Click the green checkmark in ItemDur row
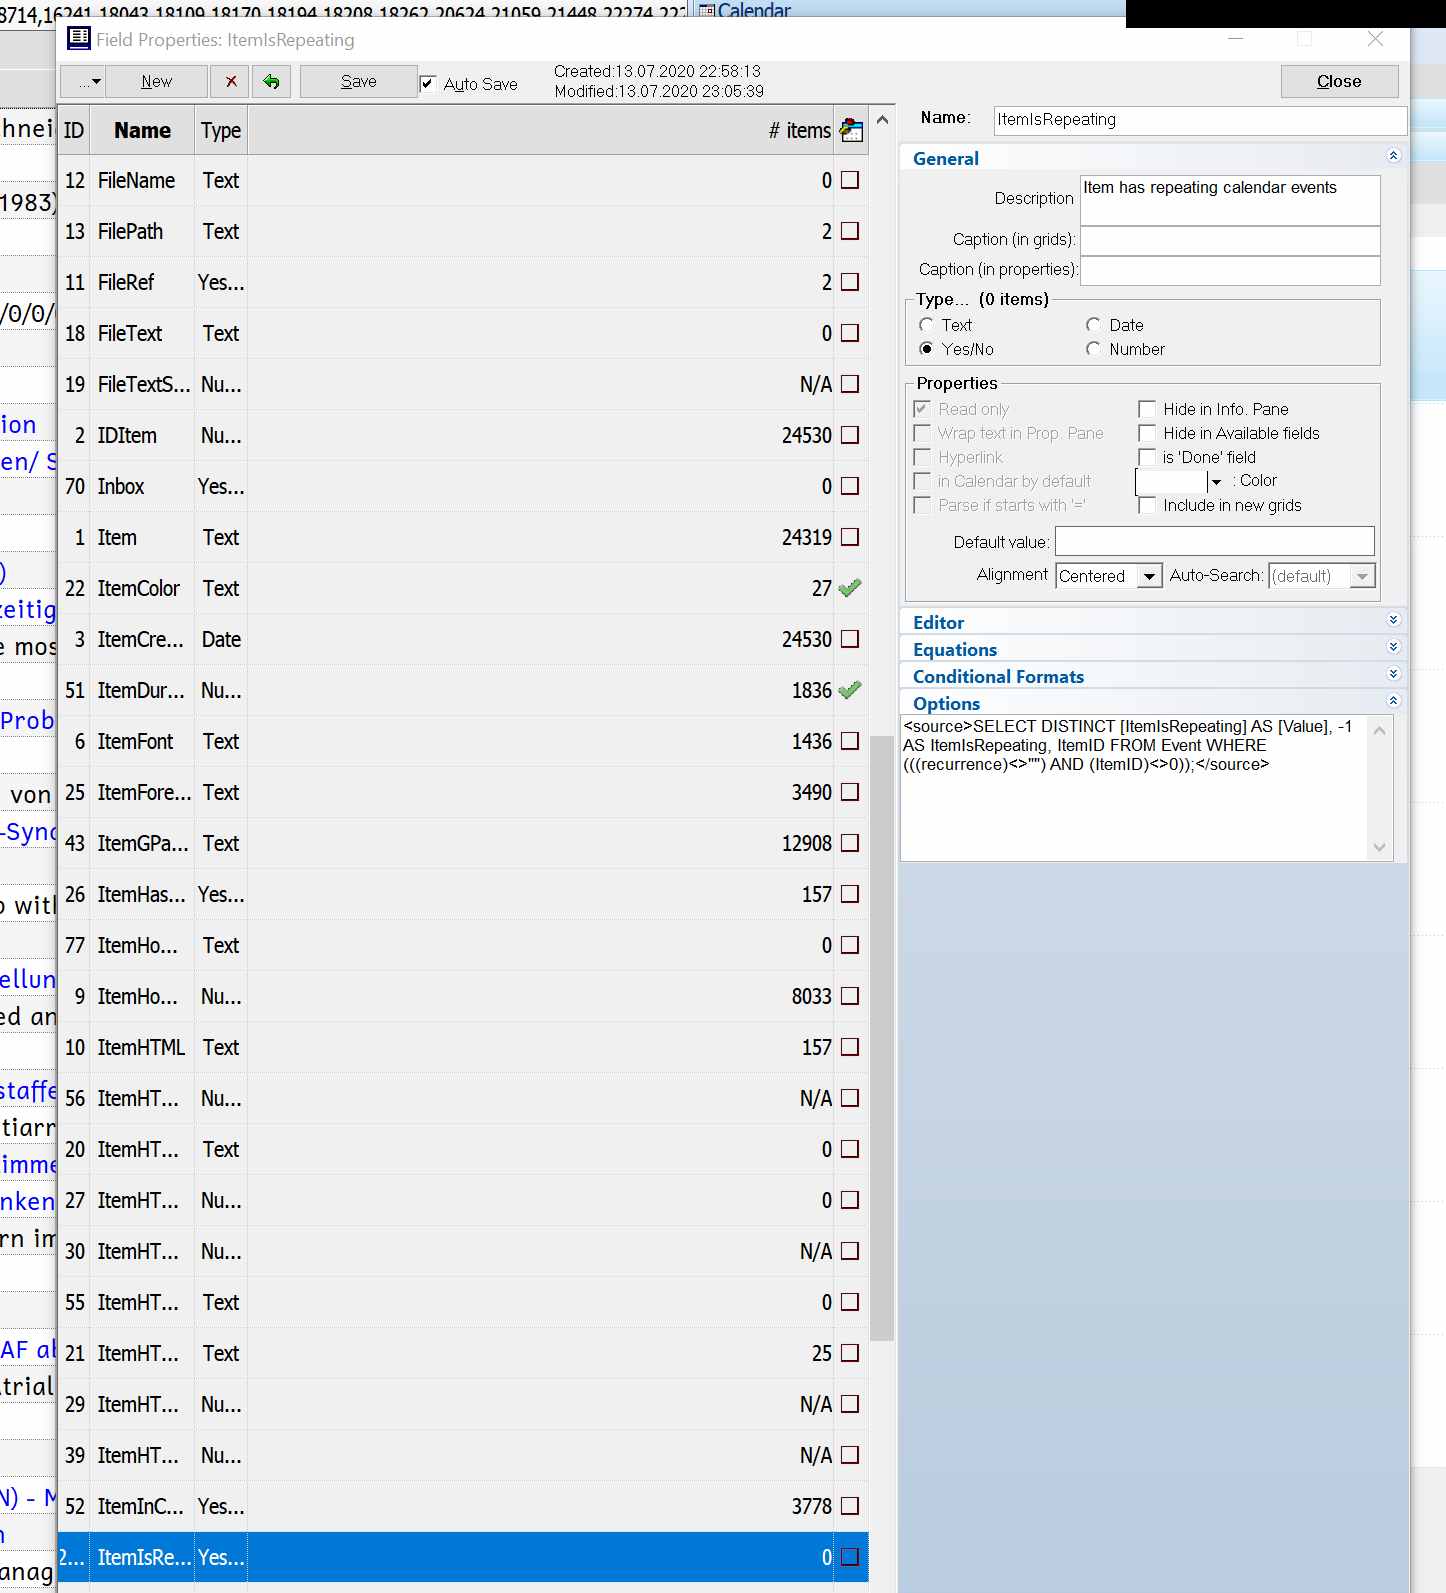 click(850, 690)
